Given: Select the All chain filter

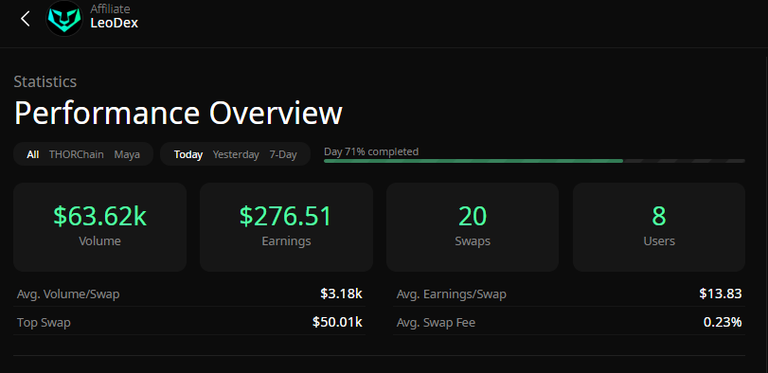Looking at the screenshot, I should coord(33,155).
